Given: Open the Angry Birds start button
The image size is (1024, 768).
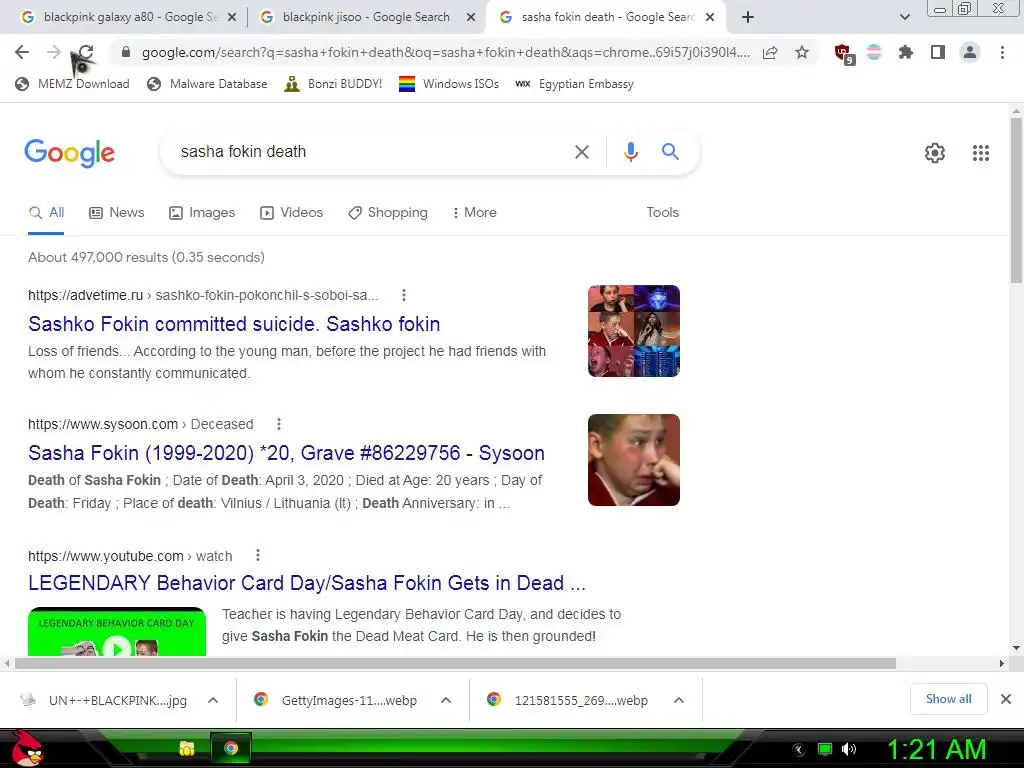Looking at the screenshot, I should (x=27, y=748).
